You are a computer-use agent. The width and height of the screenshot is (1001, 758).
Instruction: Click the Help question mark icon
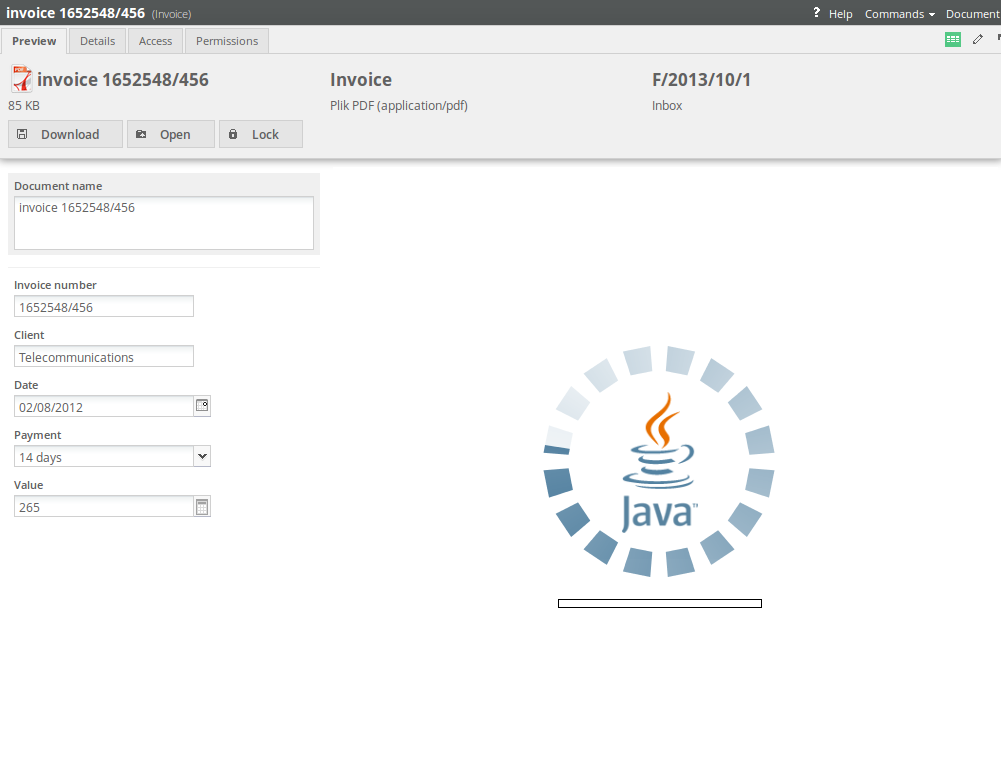(816, 13)
